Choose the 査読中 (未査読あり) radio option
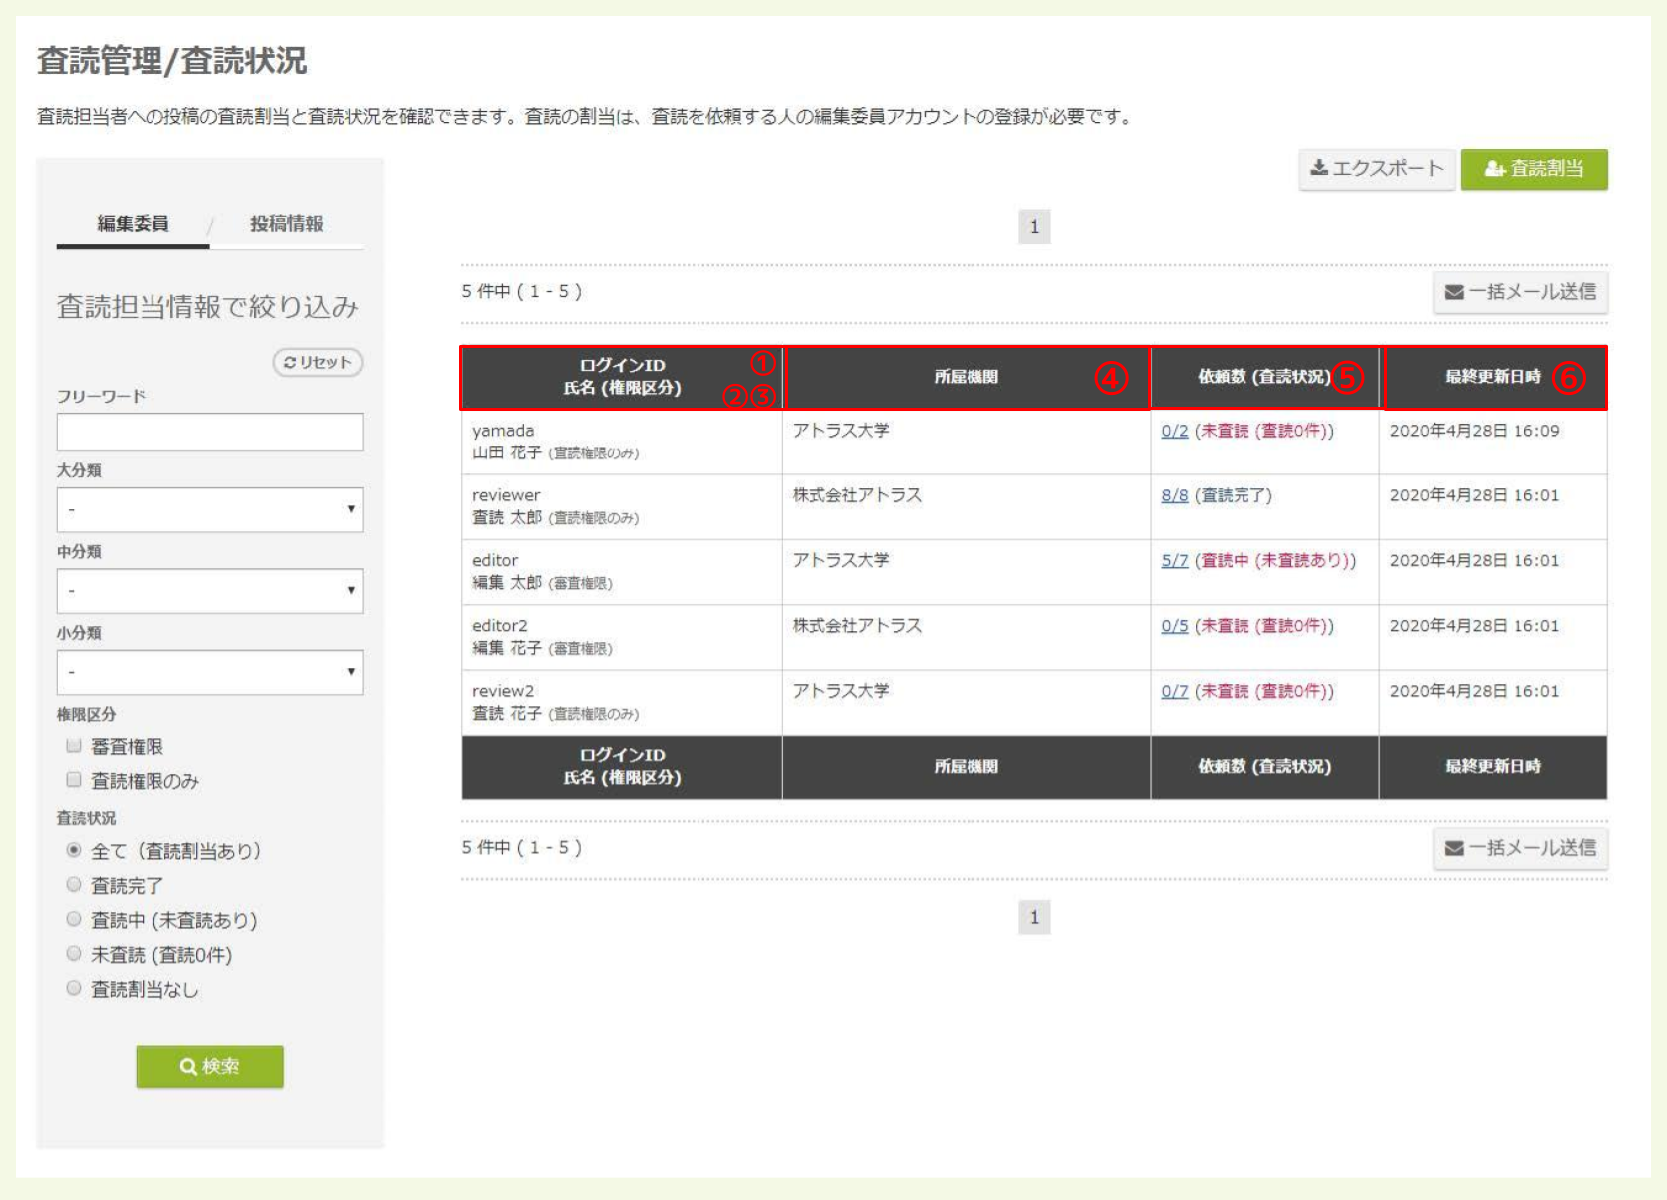Image resolution: width=1667 pixels, height=1200 pixels. pyautogui.click(x=74, y=919)
